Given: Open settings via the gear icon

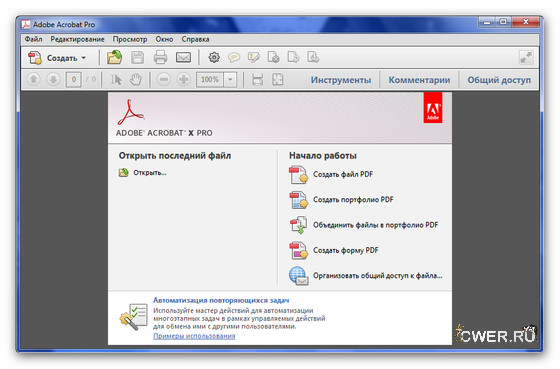Looking at the screenshot, I should click(x=214, y=58).
